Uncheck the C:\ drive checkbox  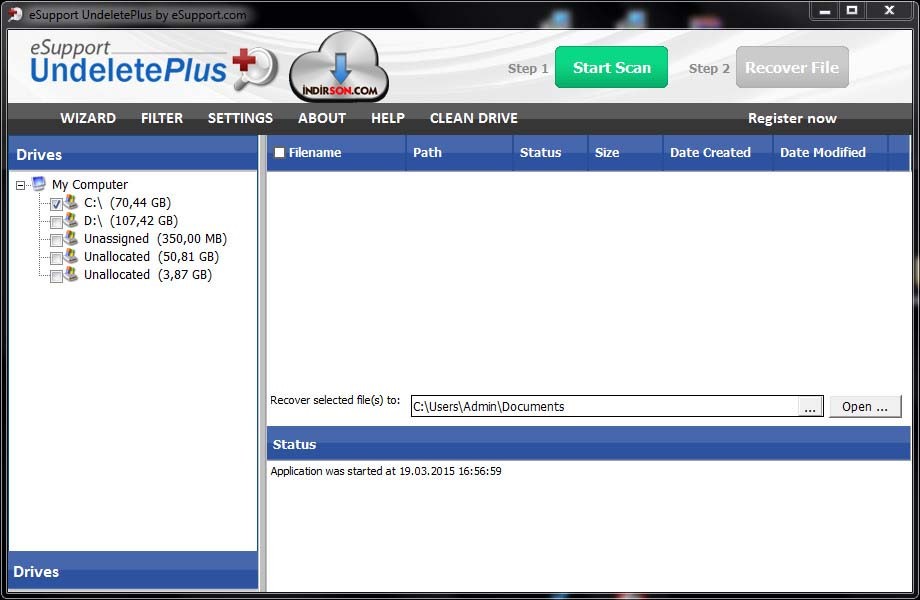tap(56, 204)
